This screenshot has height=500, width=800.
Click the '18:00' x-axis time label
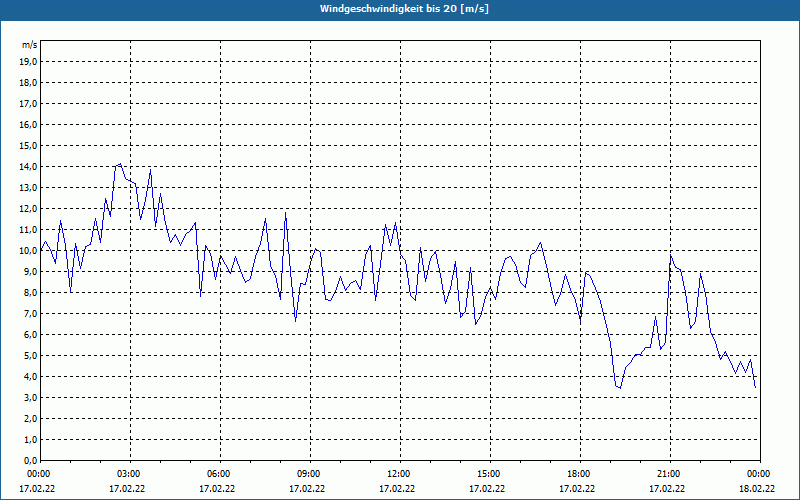(580, 474)
